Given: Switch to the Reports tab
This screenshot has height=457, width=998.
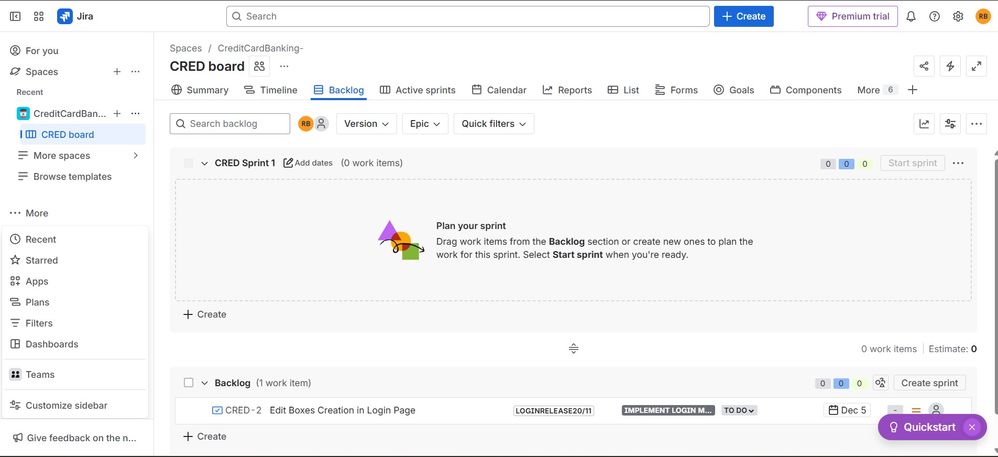Looking at the screenshot, I should click(x=567, y=90).
